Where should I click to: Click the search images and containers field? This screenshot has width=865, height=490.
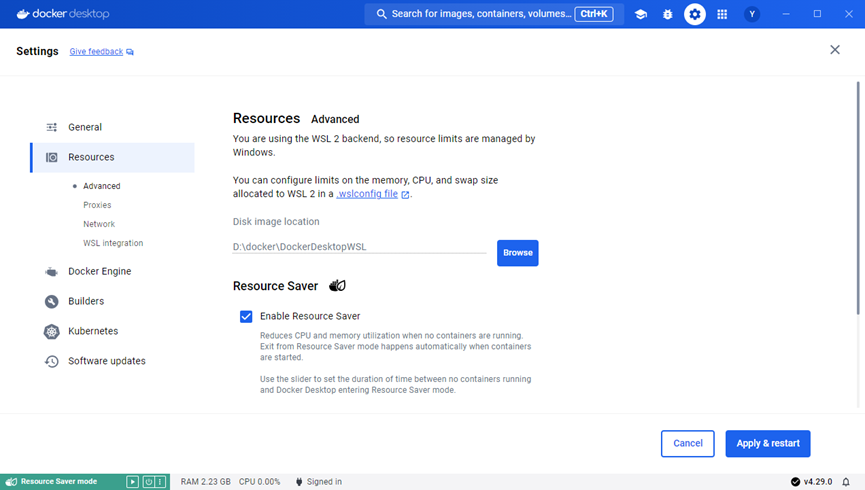(x=474, y=14)
